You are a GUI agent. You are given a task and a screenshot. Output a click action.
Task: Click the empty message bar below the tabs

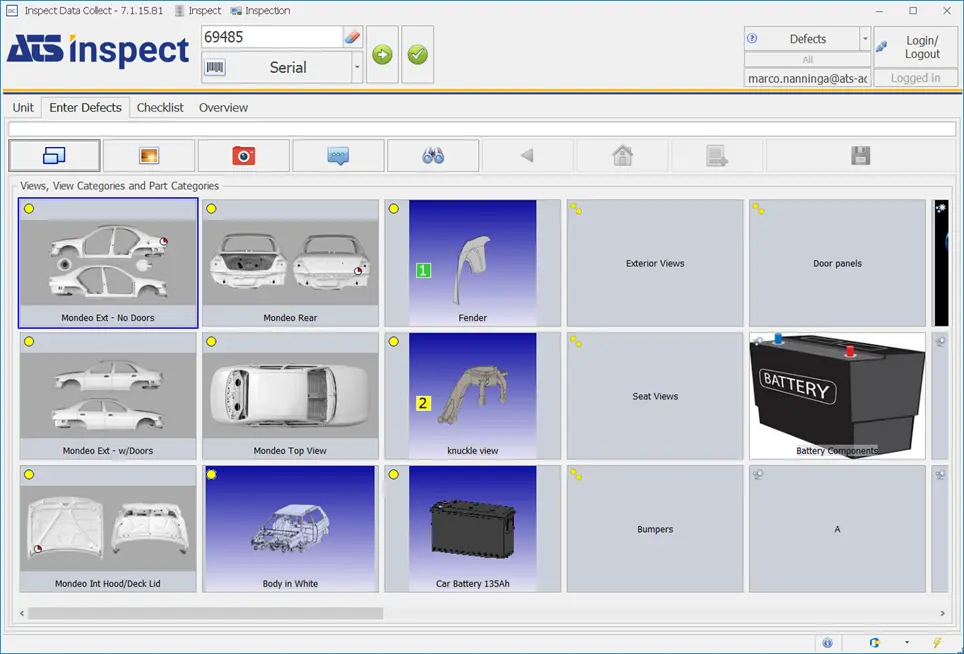[x=482, y=128]
